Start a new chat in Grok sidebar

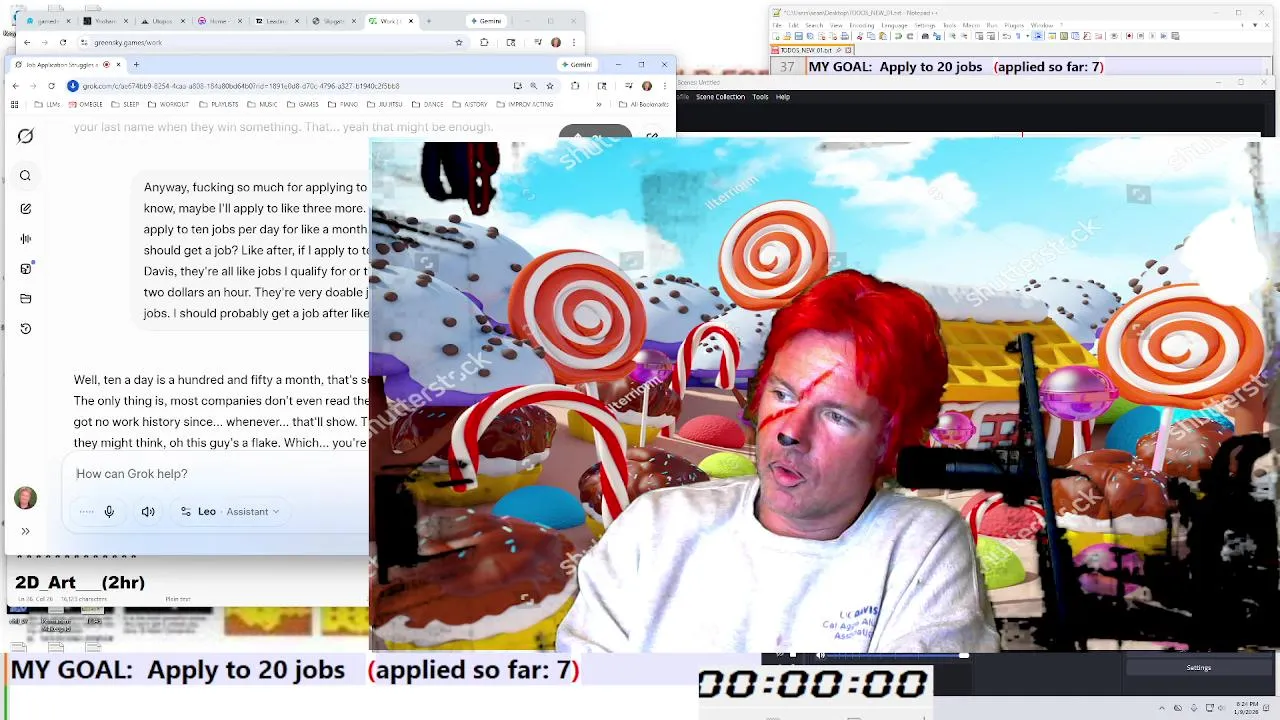pos(26,209)
